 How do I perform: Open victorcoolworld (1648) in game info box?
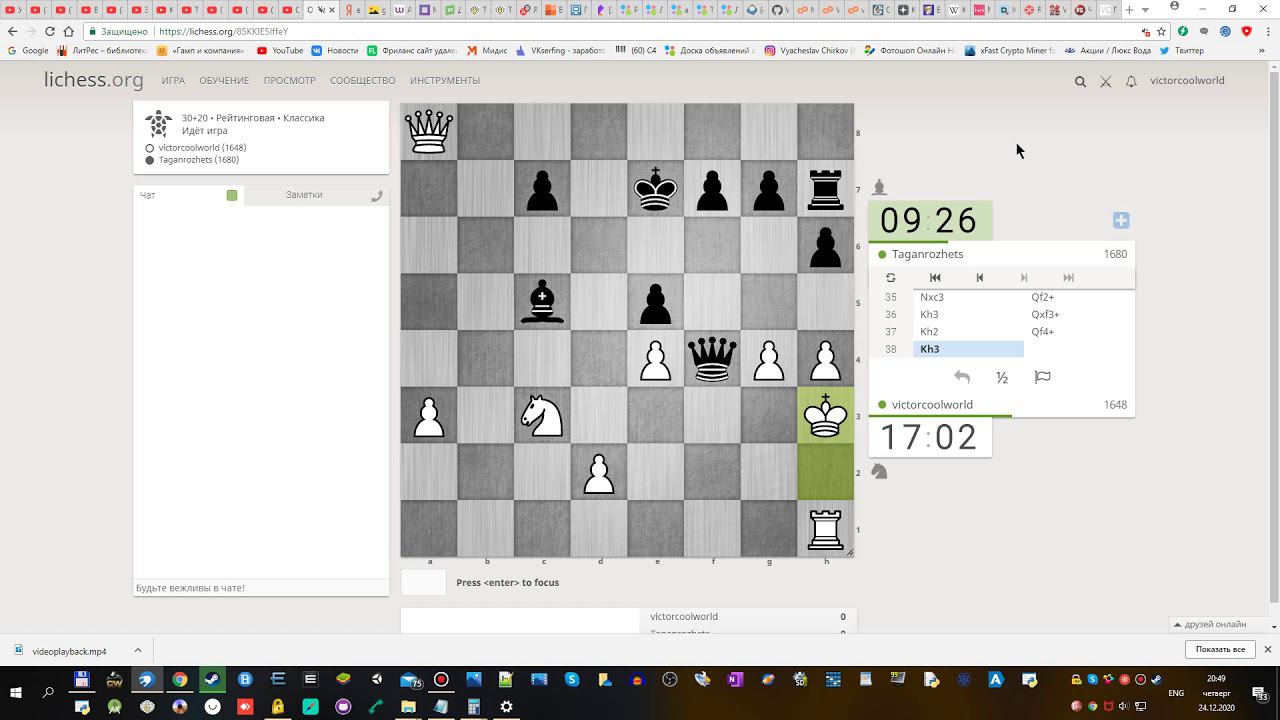[x=202, y=148]
